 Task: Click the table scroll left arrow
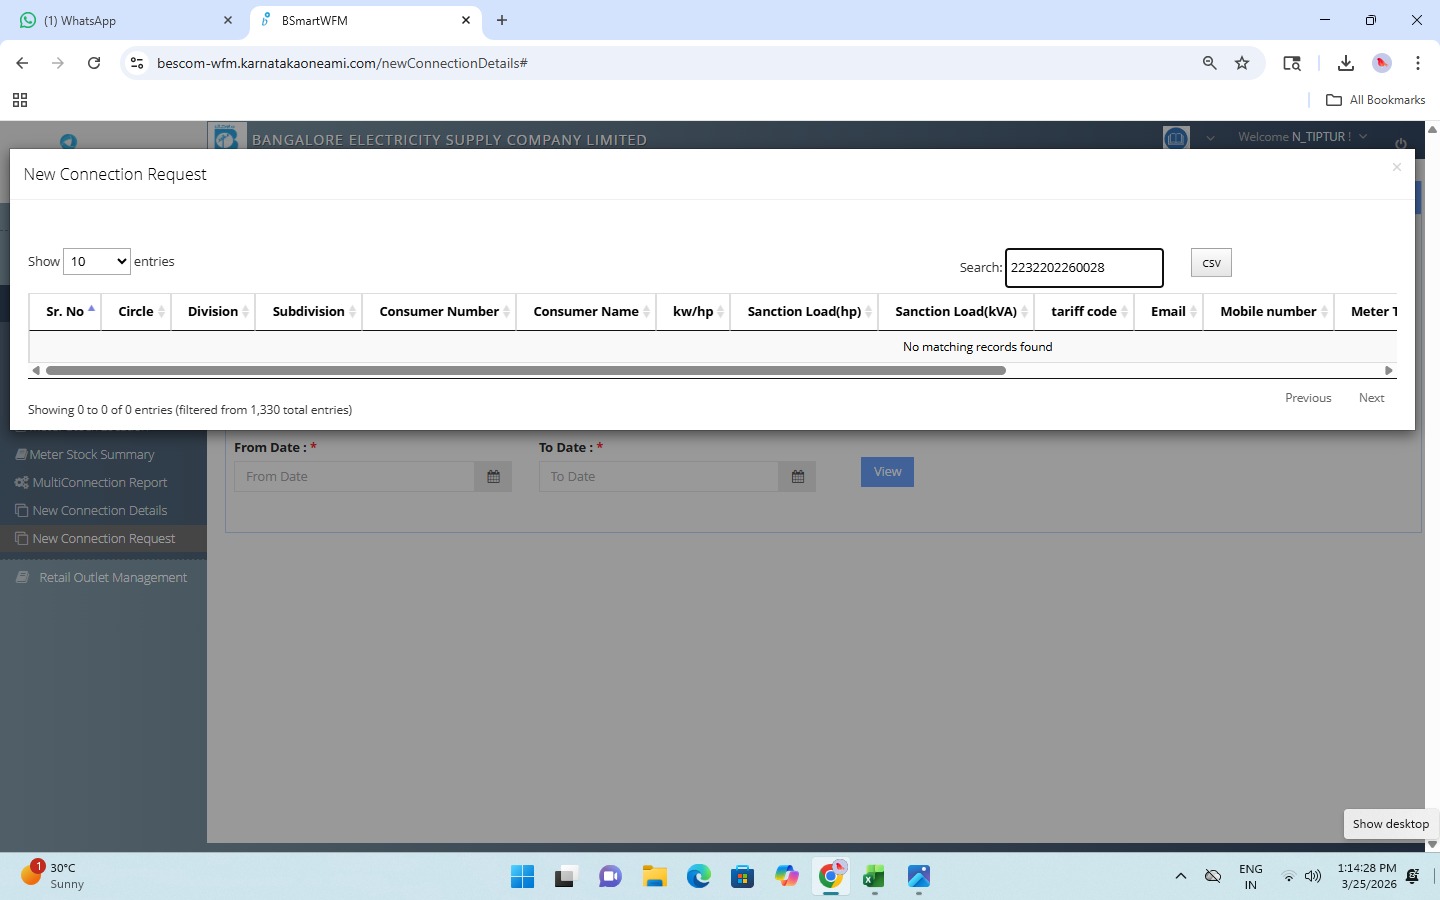point(36,370)
